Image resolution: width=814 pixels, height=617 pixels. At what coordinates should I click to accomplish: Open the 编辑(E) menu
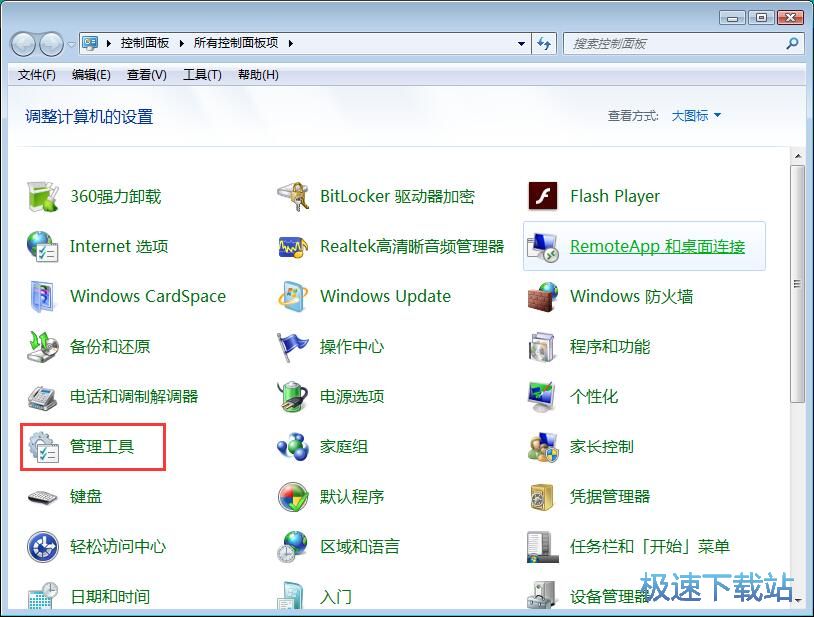pyautogui.click(x=91, y=75)
